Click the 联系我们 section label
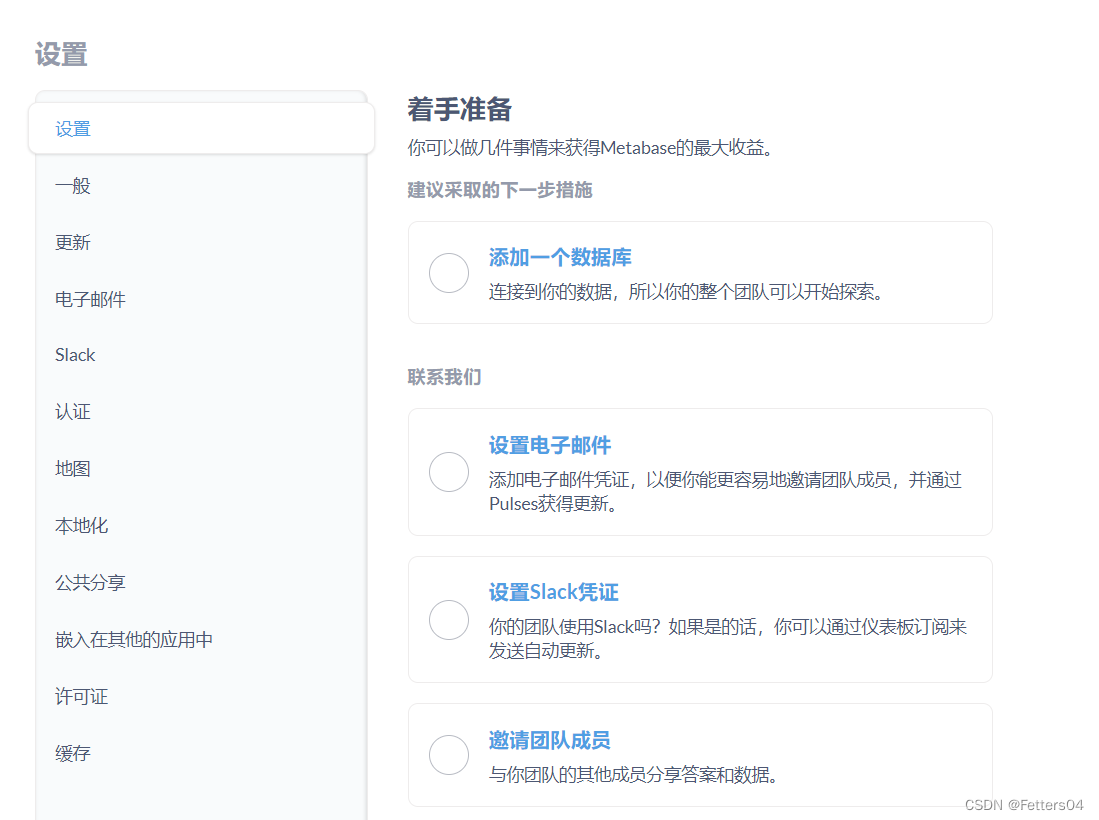Image resolution: width=1099 pixels, height=820 pixels. coord(444,377)
